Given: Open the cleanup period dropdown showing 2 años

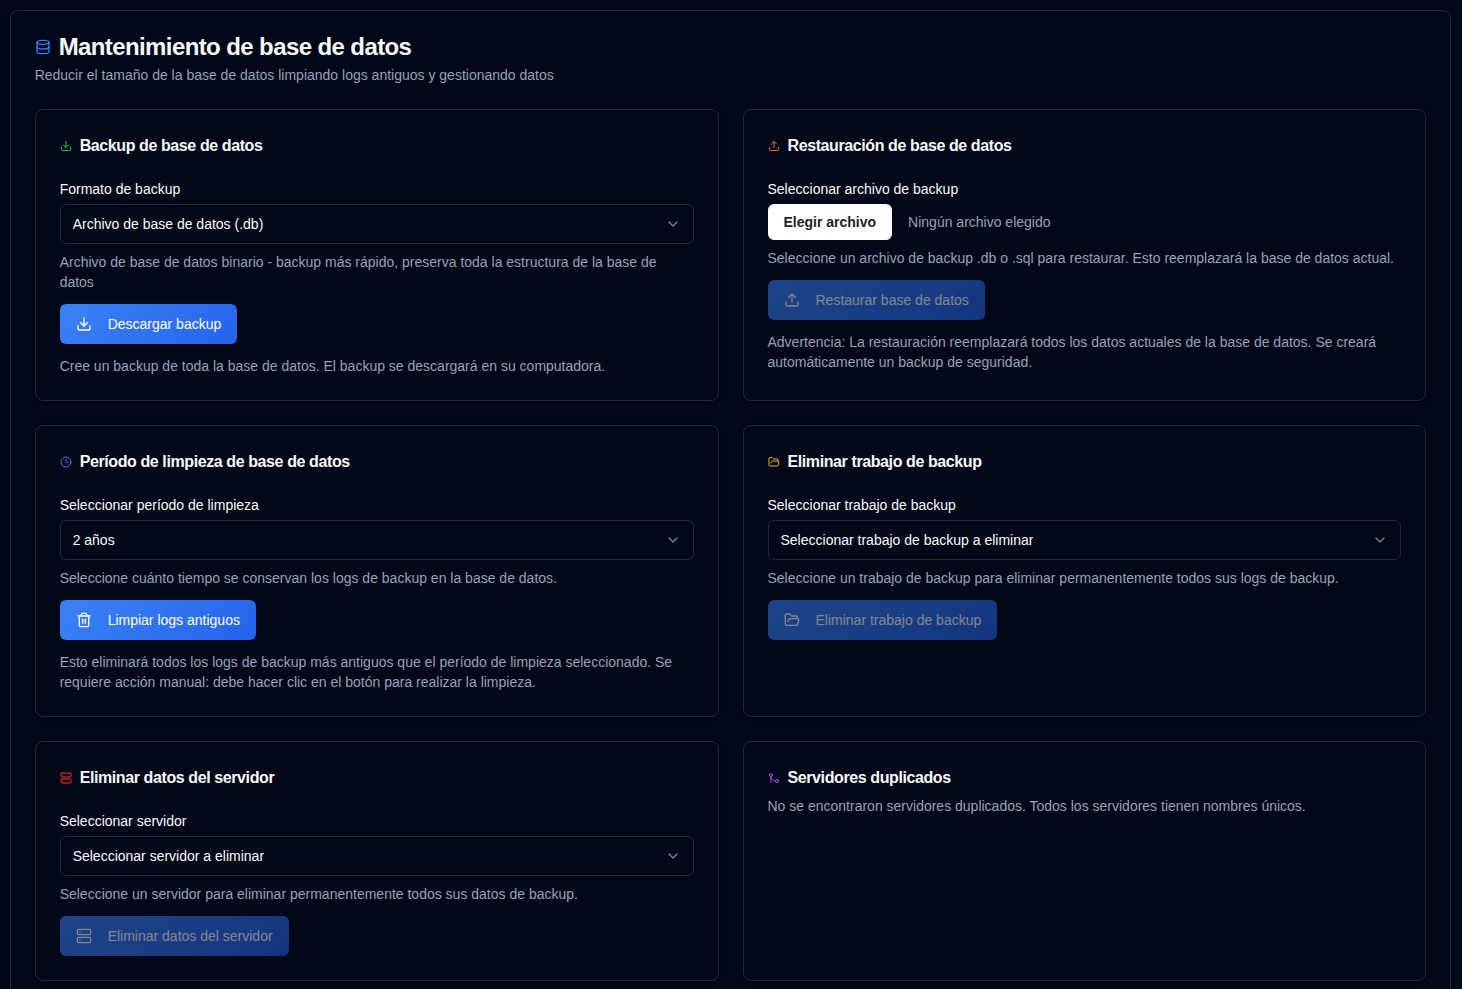Looking at the screenshot, I should pyautogui.click(x=376, y=540).
